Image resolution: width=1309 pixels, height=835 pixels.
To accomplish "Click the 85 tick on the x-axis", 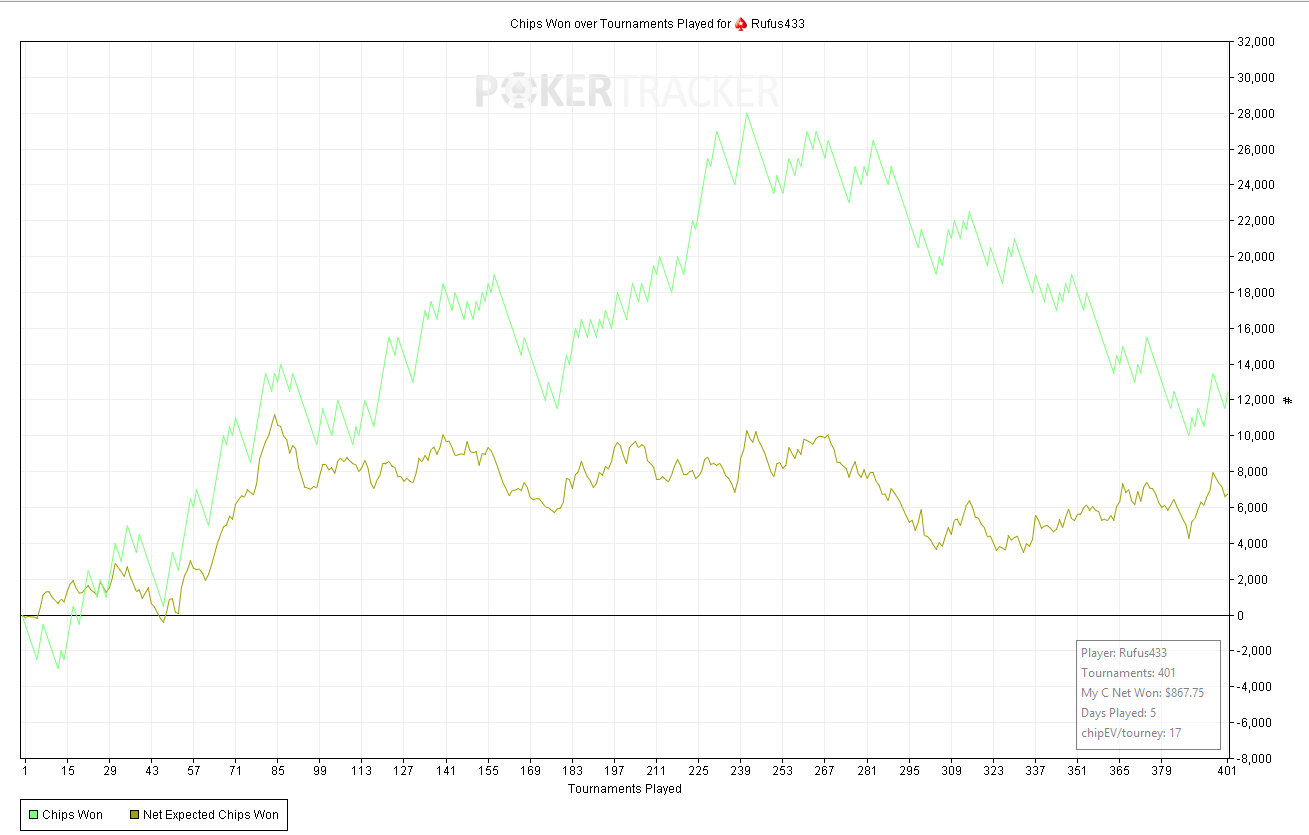I will coord(278,772).
